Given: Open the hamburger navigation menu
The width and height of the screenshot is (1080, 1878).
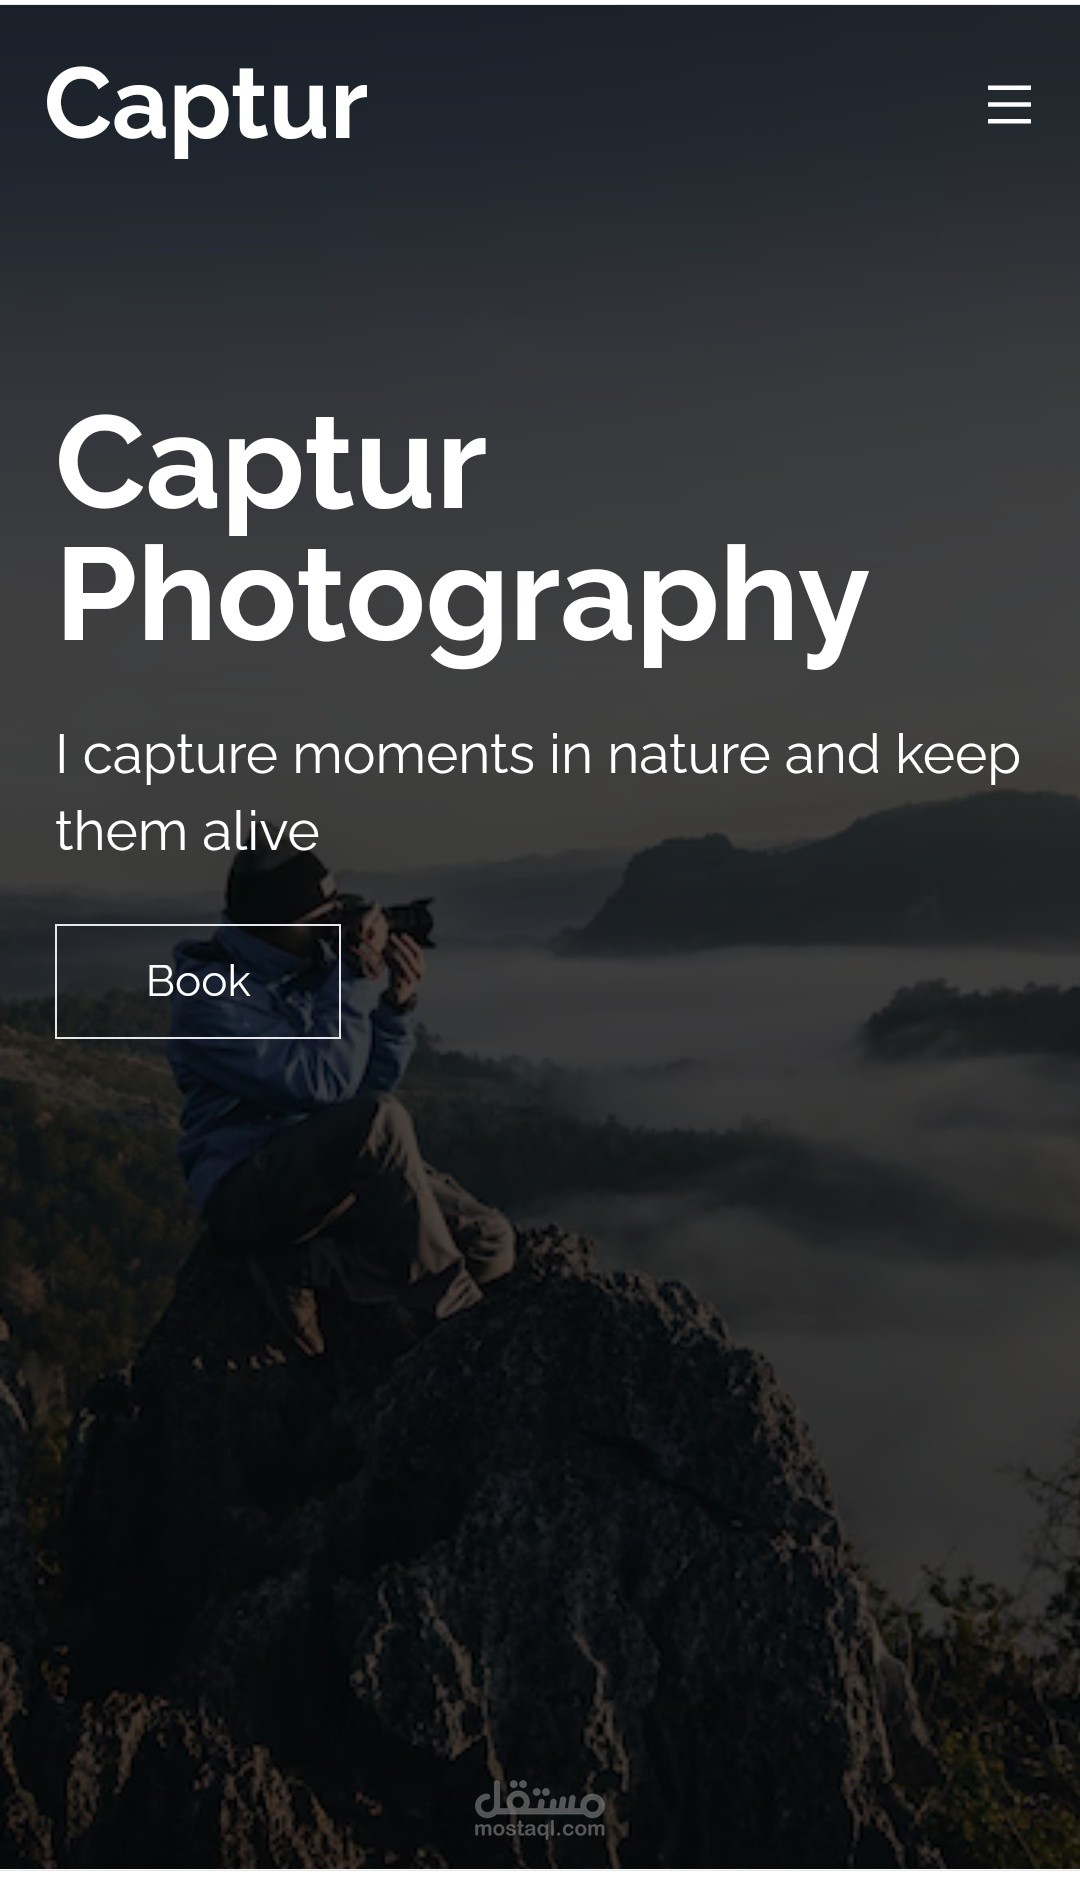Looking at the screenshot, I should coord(1009,104).
